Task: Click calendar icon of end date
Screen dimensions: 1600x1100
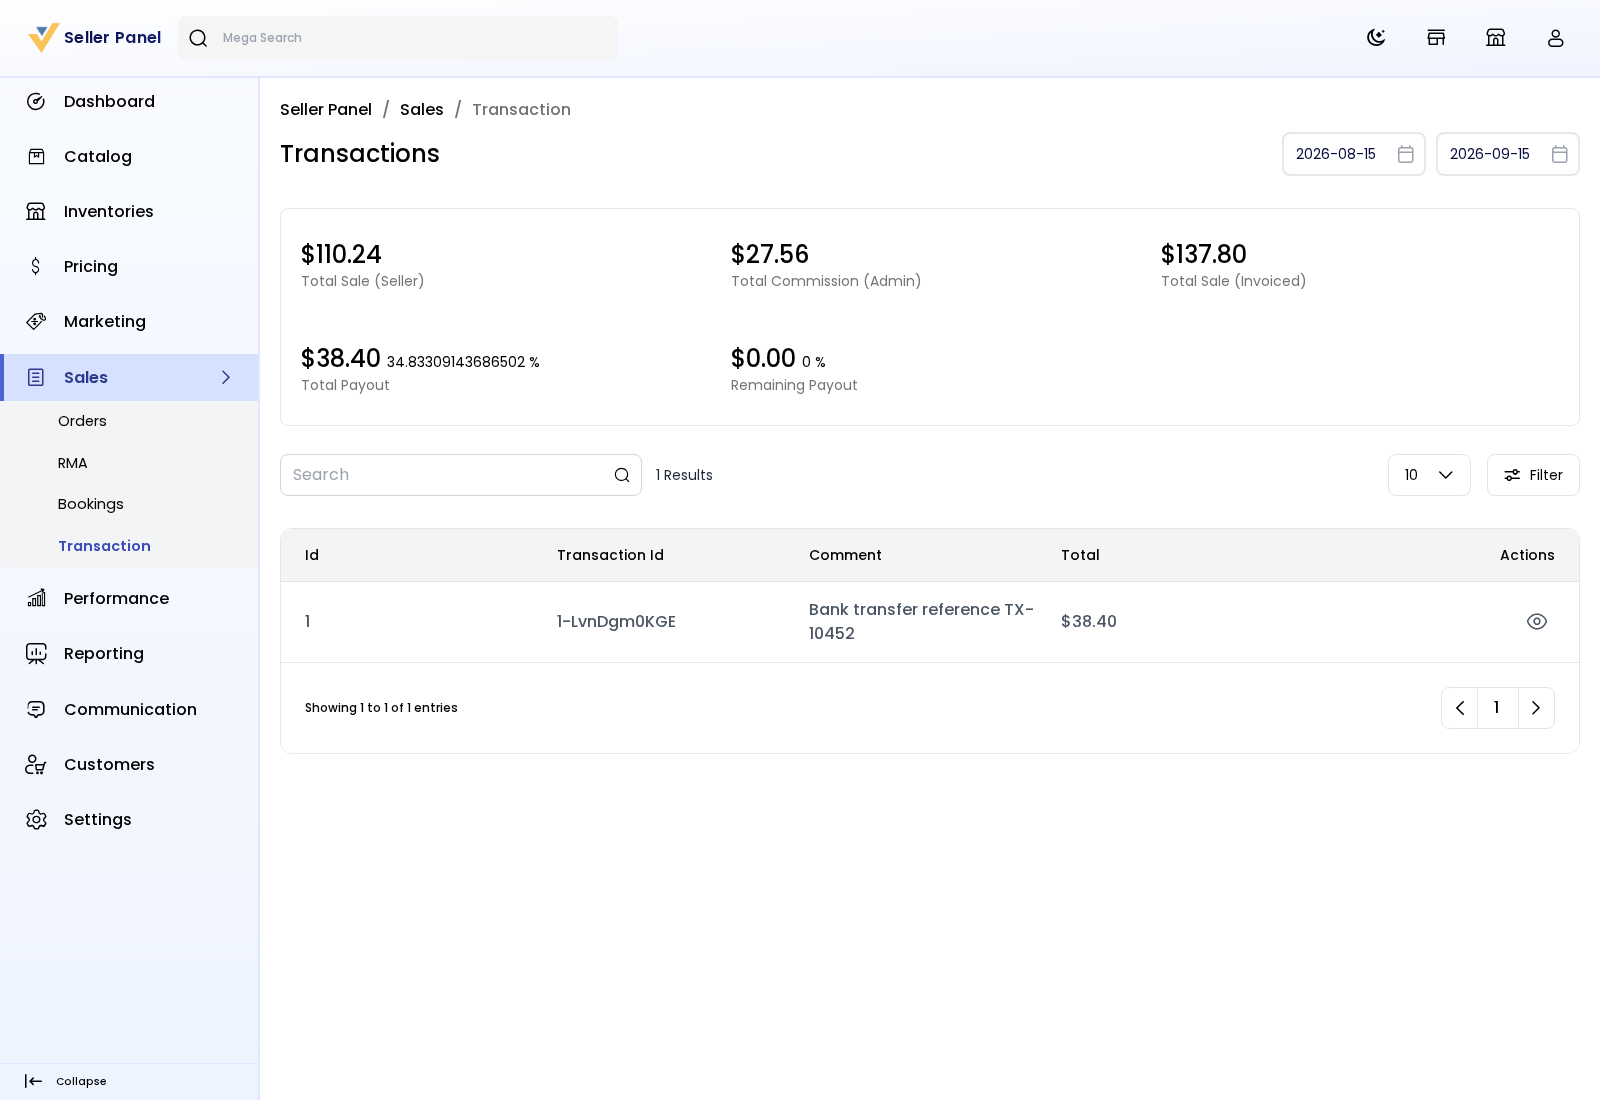Action: tap(1560, 154)
